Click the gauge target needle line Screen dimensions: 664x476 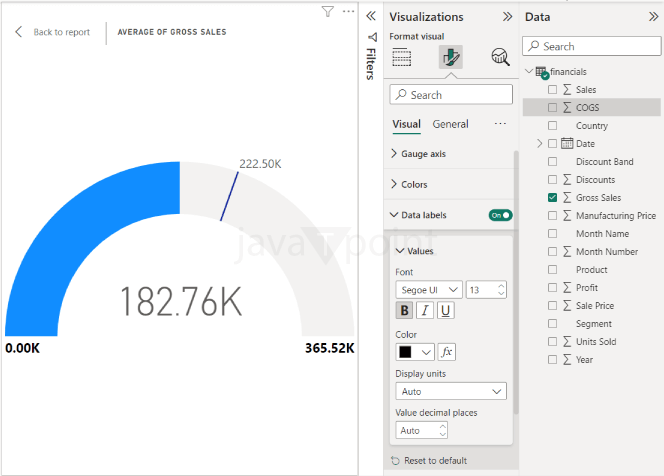click(229, 196)
